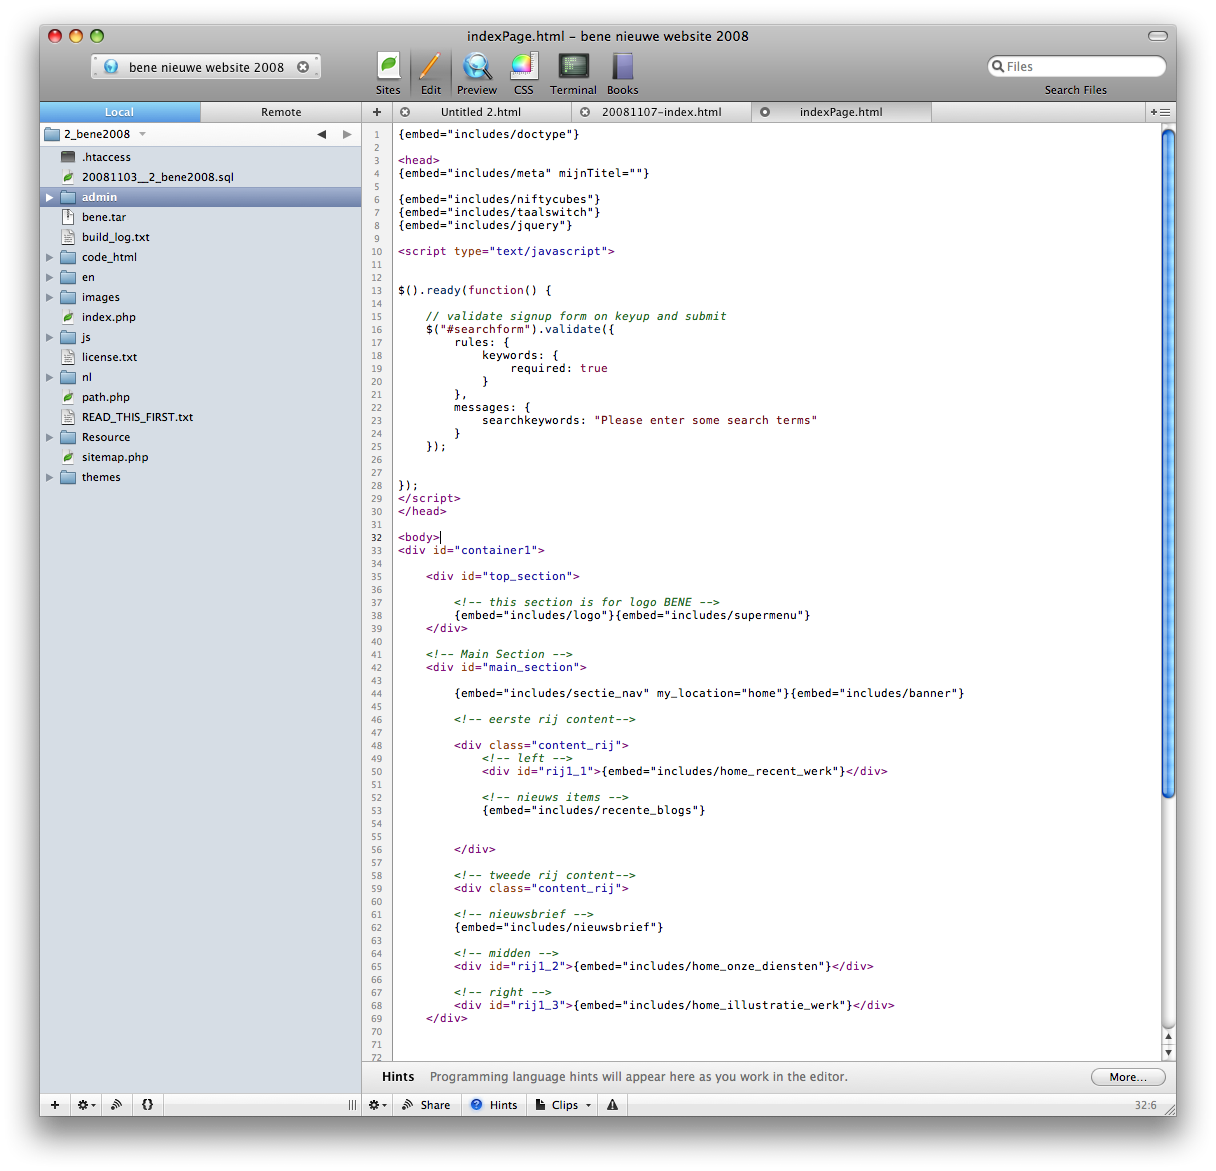Select the Untitled 2.html tab
Image resolution: width=1216 pixels, height=1171 pixels.
(481, 112)
